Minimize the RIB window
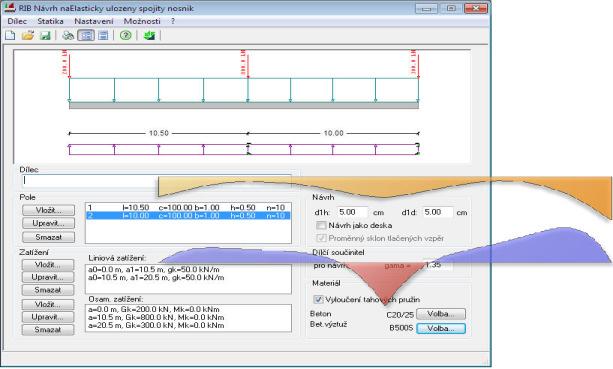The image size is (613, 369). [x=426, y=8]
